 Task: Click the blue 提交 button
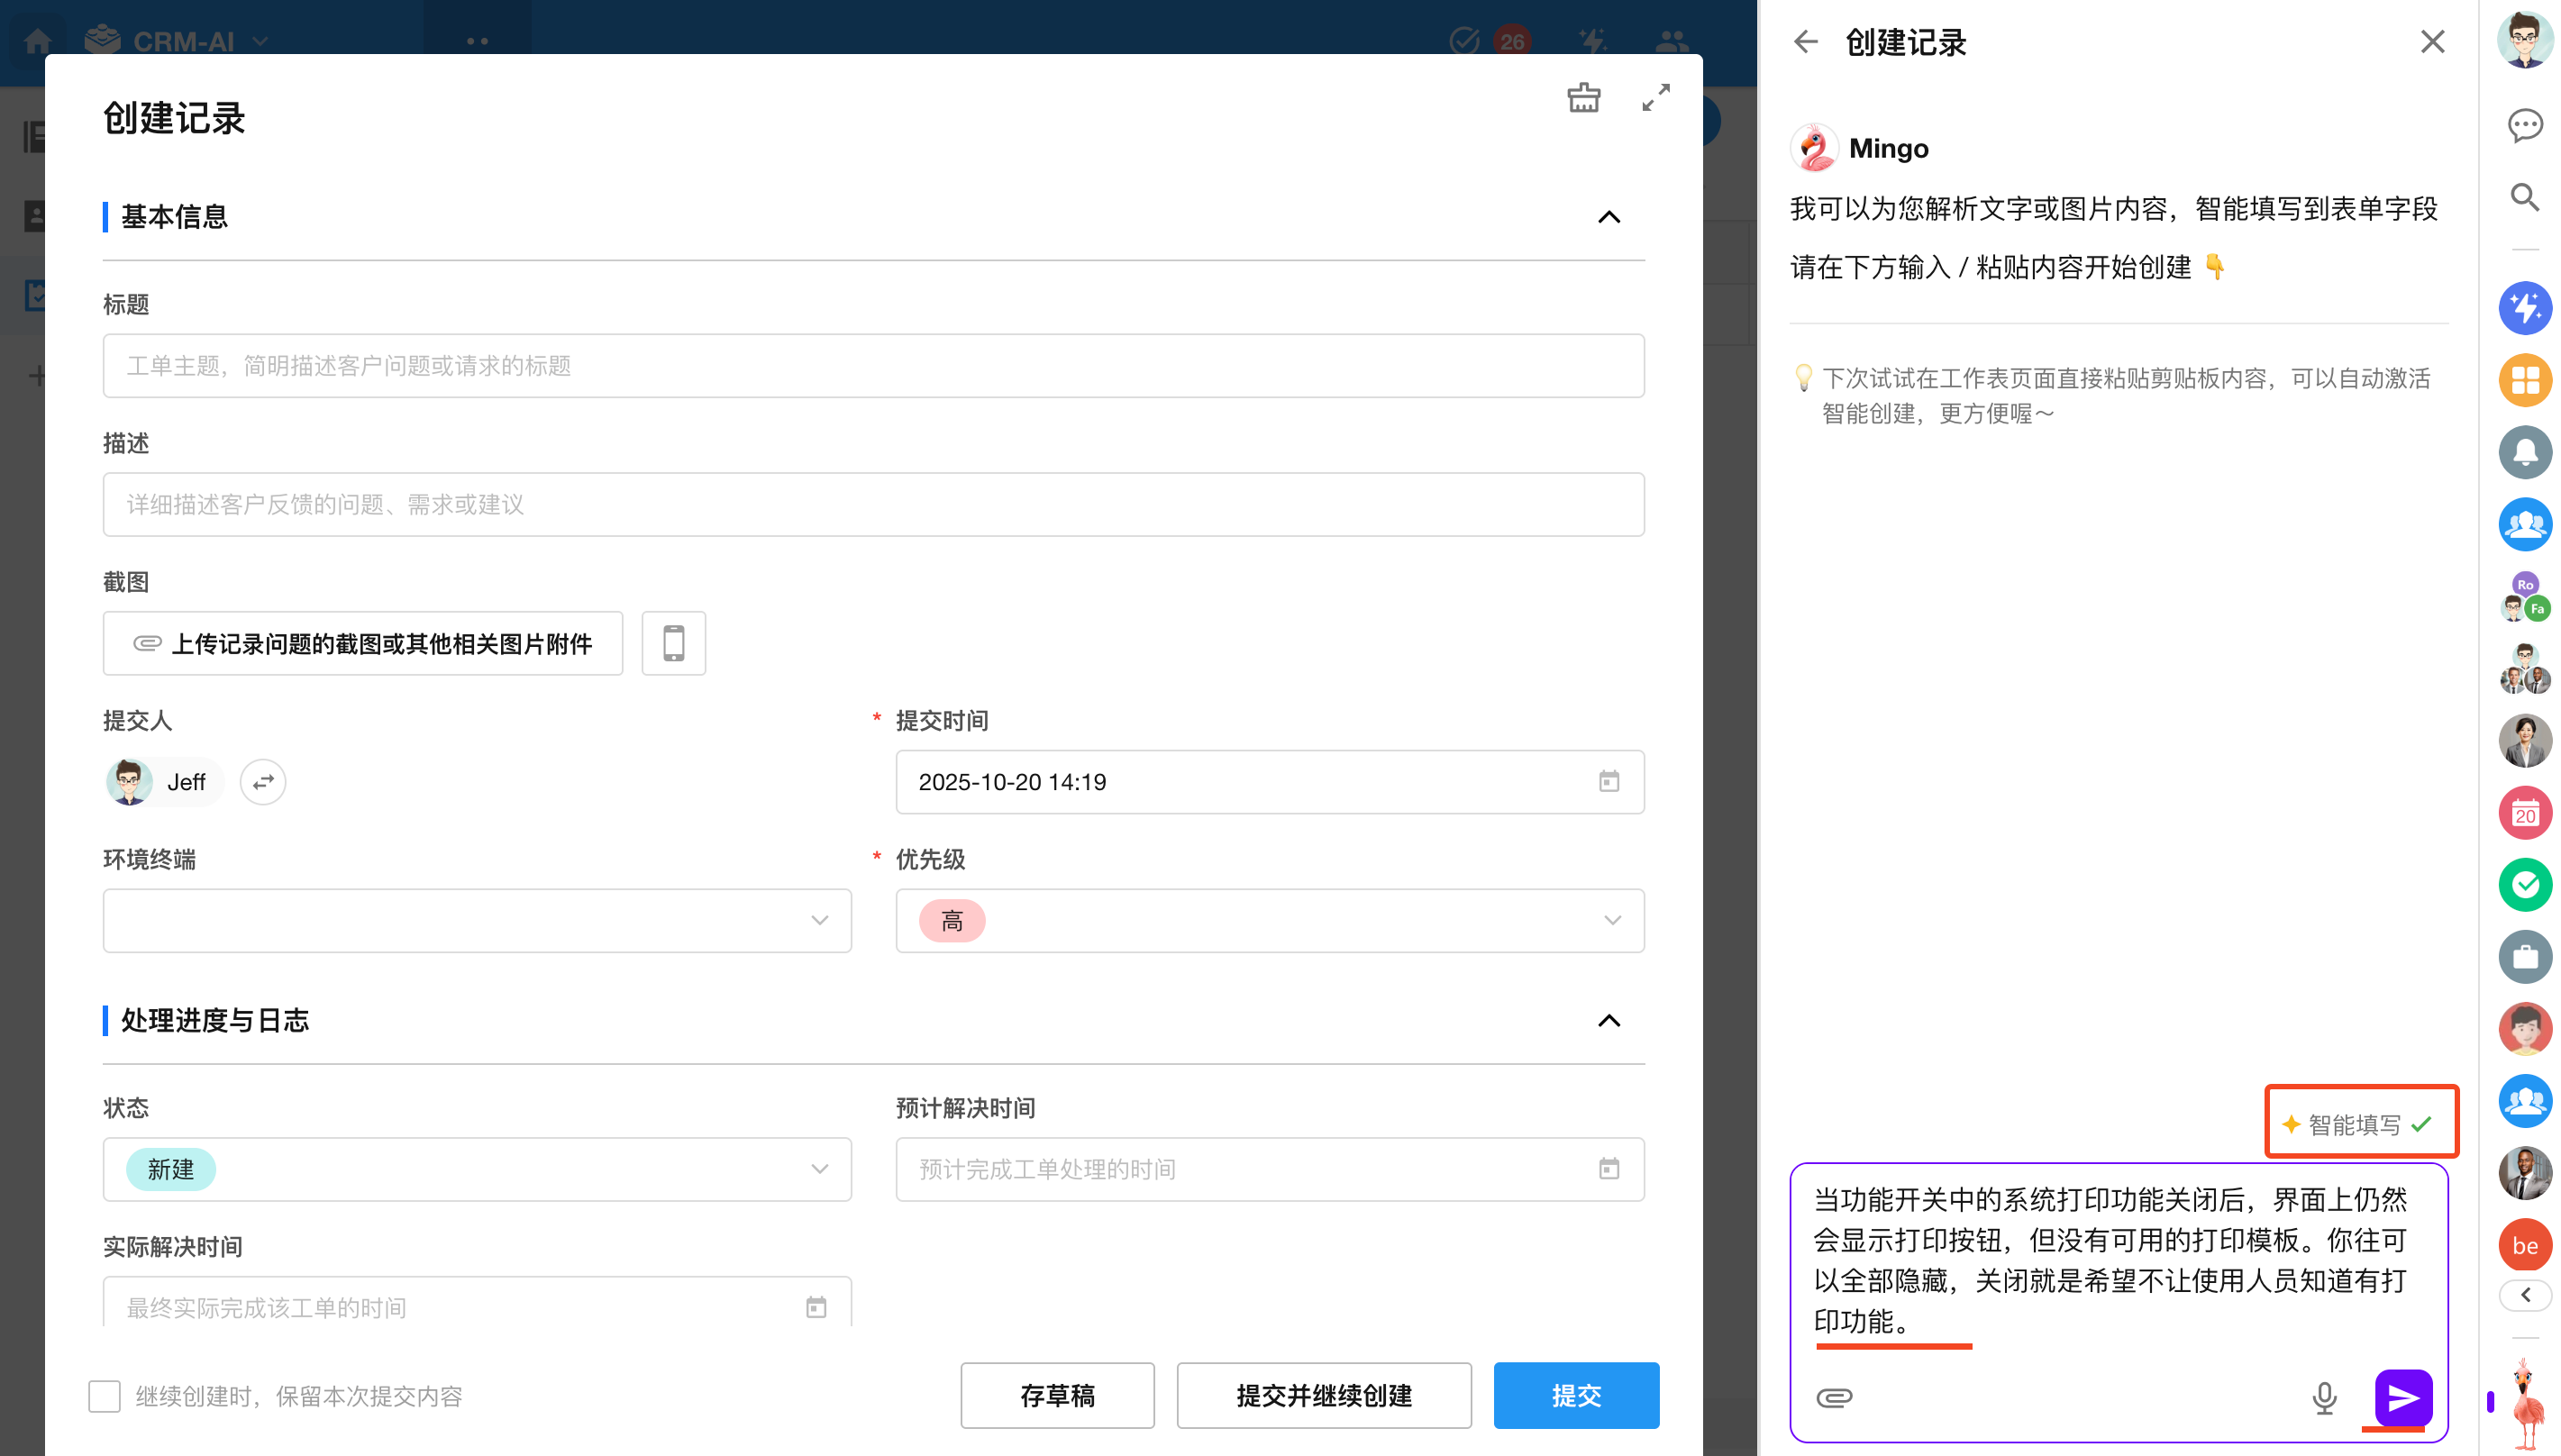coord(1575,1396)
